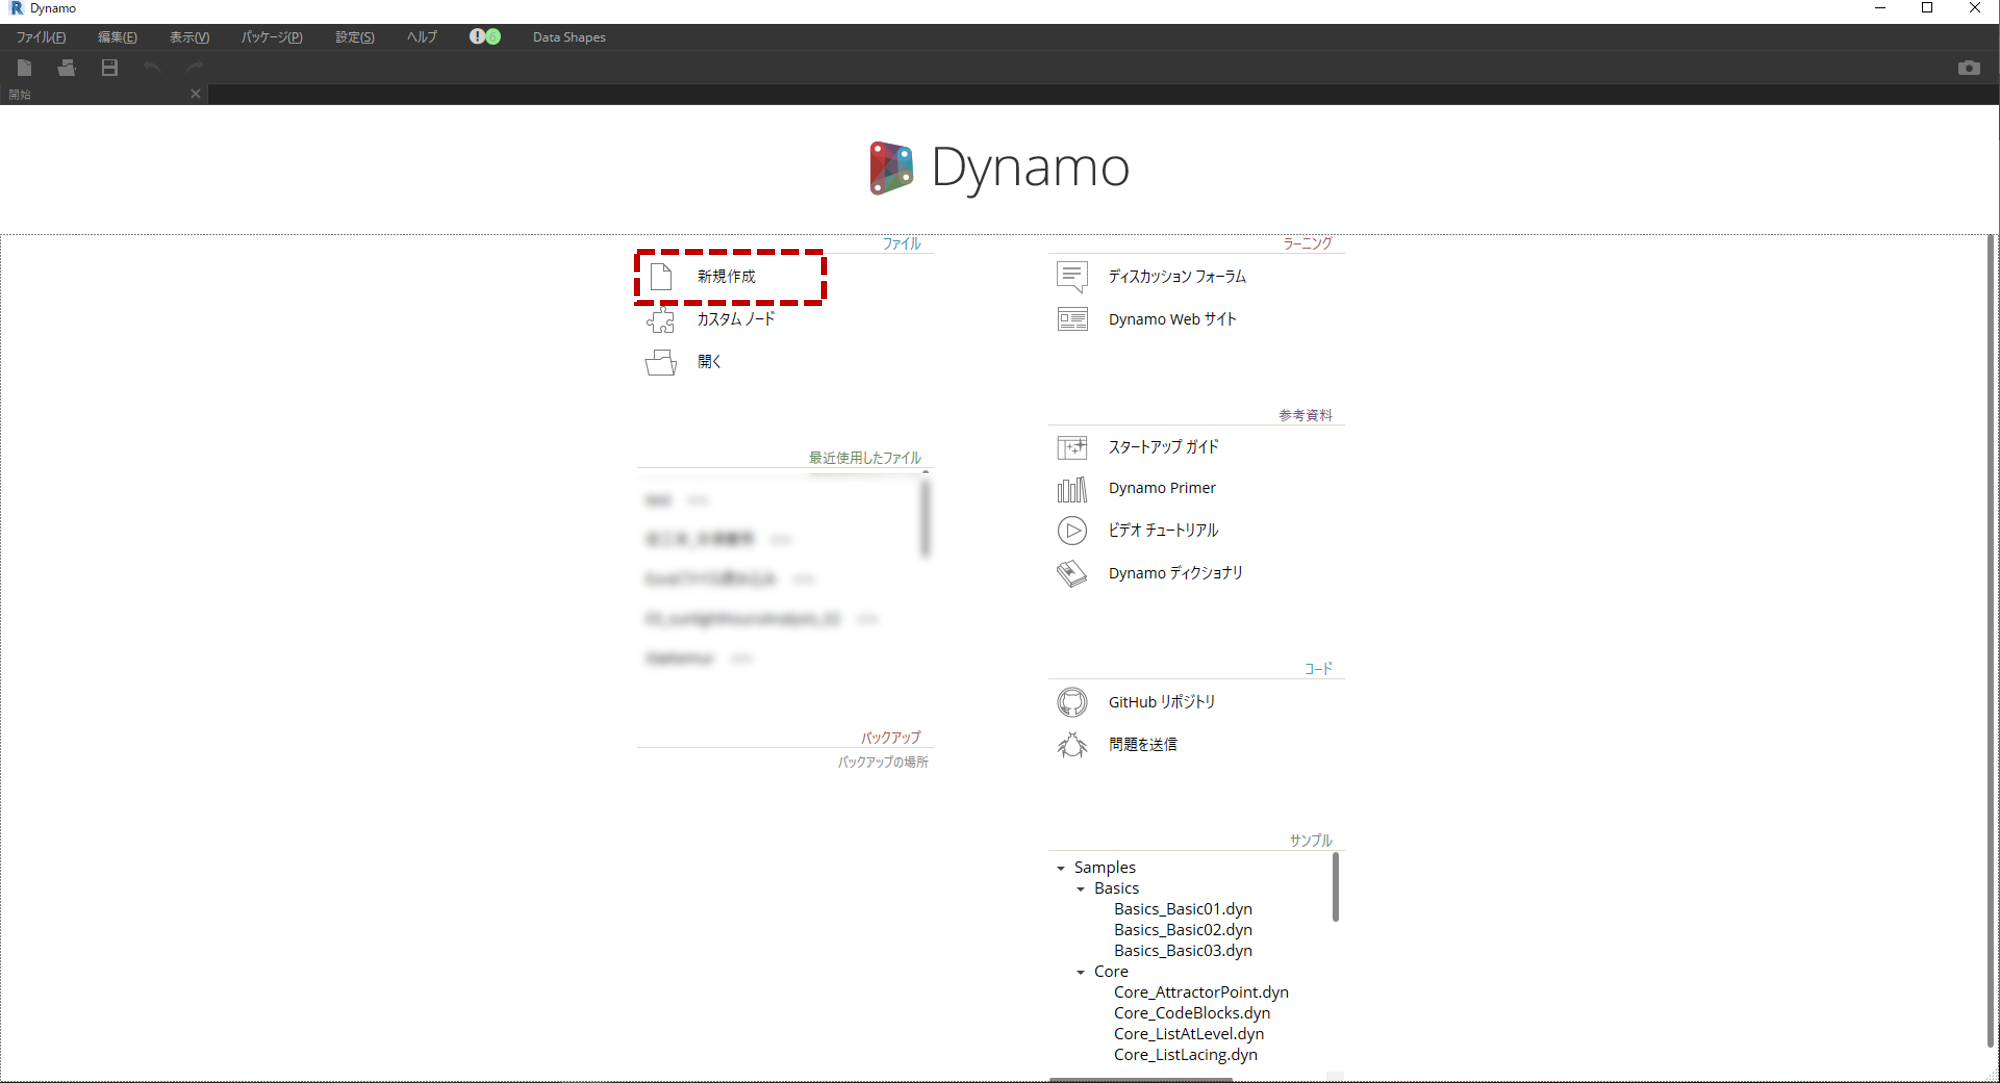
Task: Open the Dynamo Primer link
Action: 1161,488
